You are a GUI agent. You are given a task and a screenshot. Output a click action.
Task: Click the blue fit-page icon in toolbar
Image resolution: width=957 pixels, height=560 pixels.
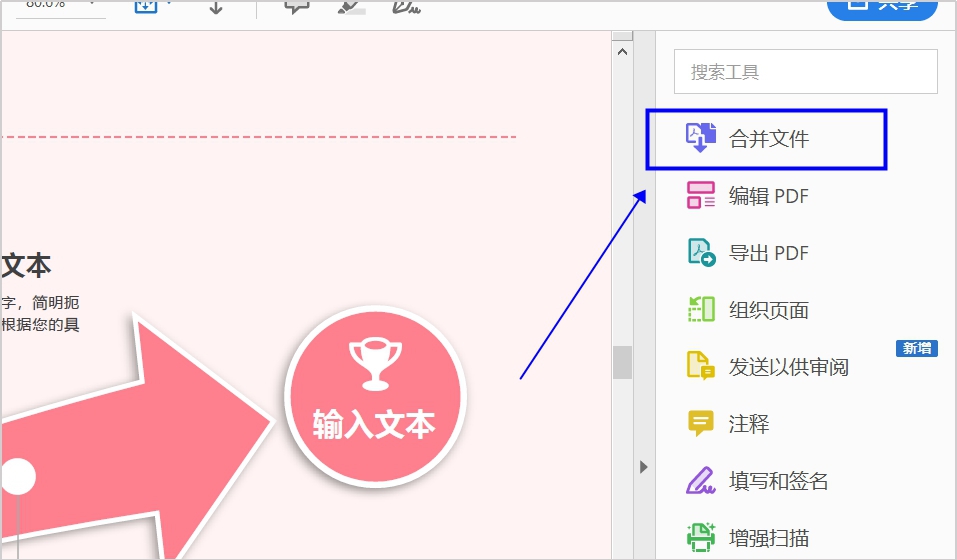point(146,6)
